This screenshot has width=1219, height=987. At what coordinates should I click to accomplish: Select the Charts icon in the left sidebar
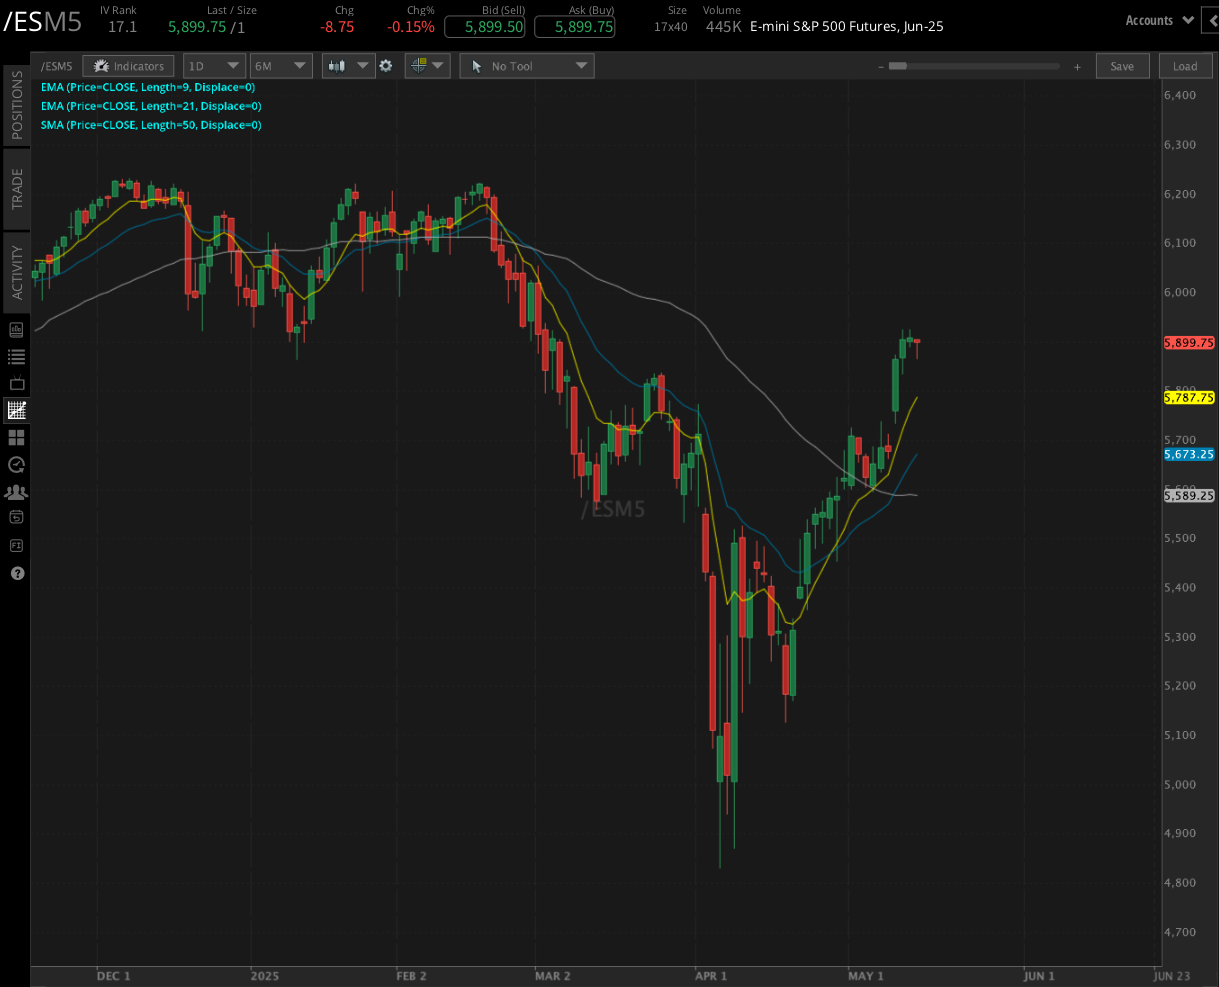tap(15, 410)
